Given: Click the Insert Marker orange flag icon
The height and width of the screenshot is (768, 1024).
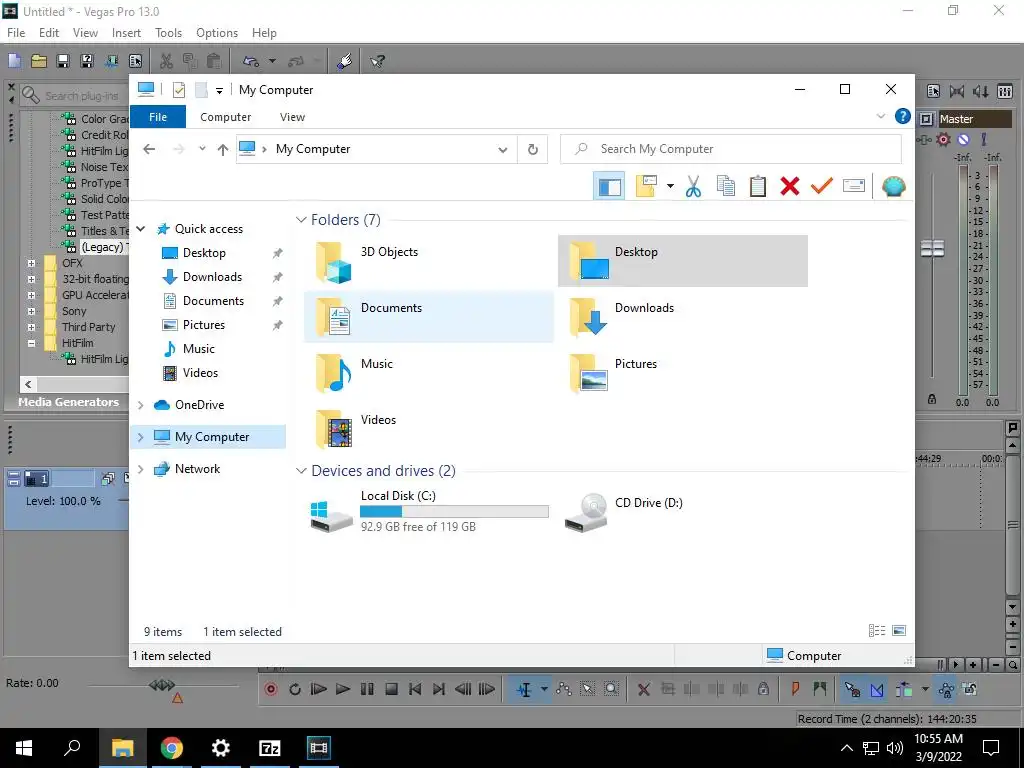Looking at the screenshot, I should pyautogui.click(x=795, y=689).
